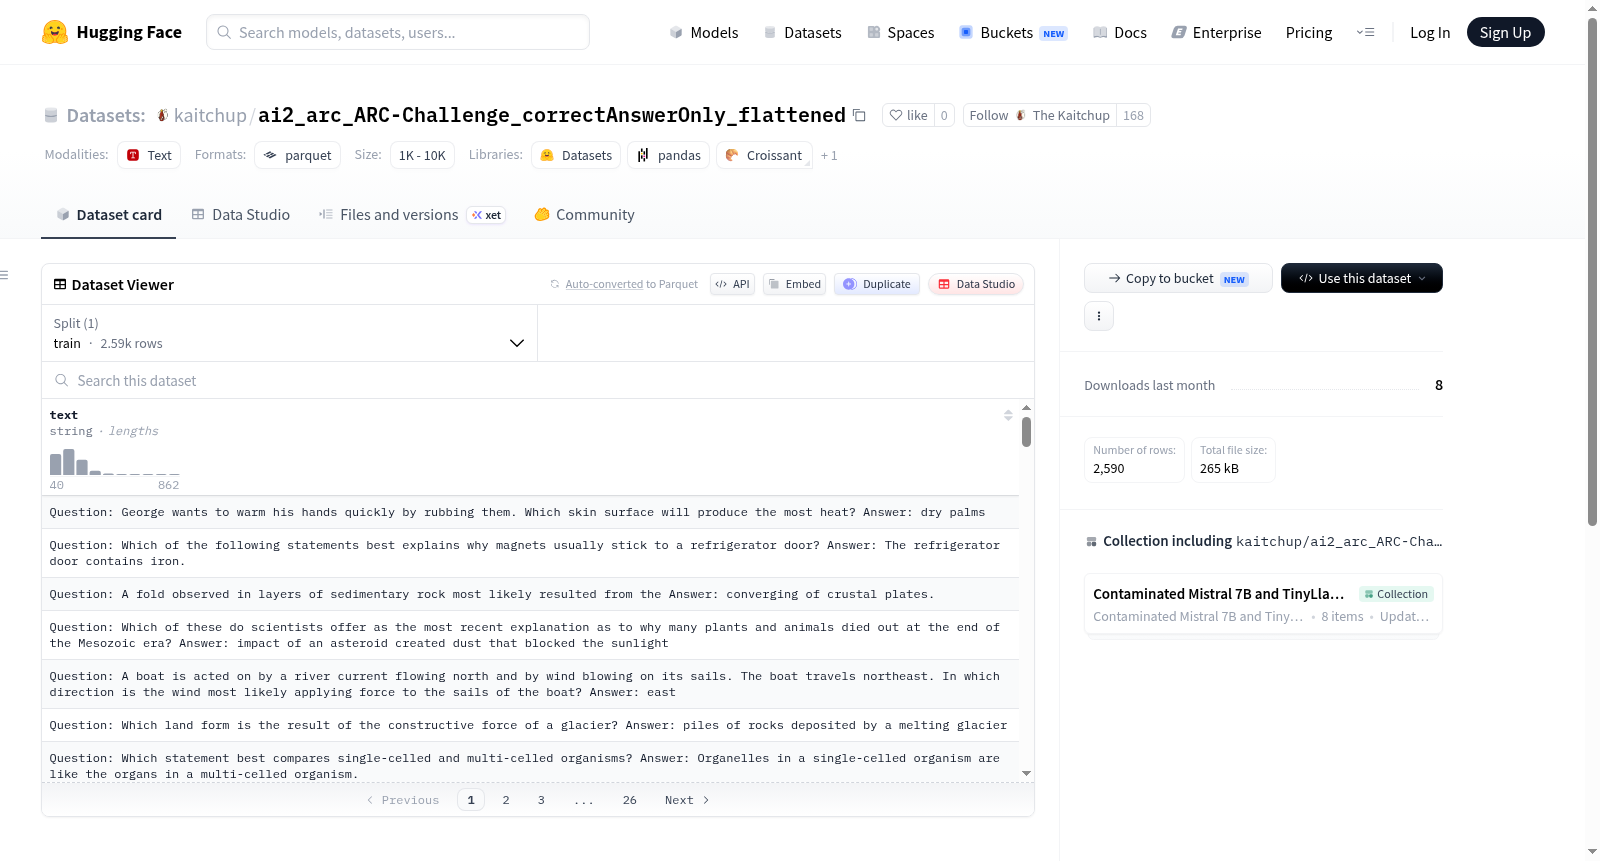The image size is (1600, 861).
Task: Click the search magnifier in dataset search
Action: point(62,380)
